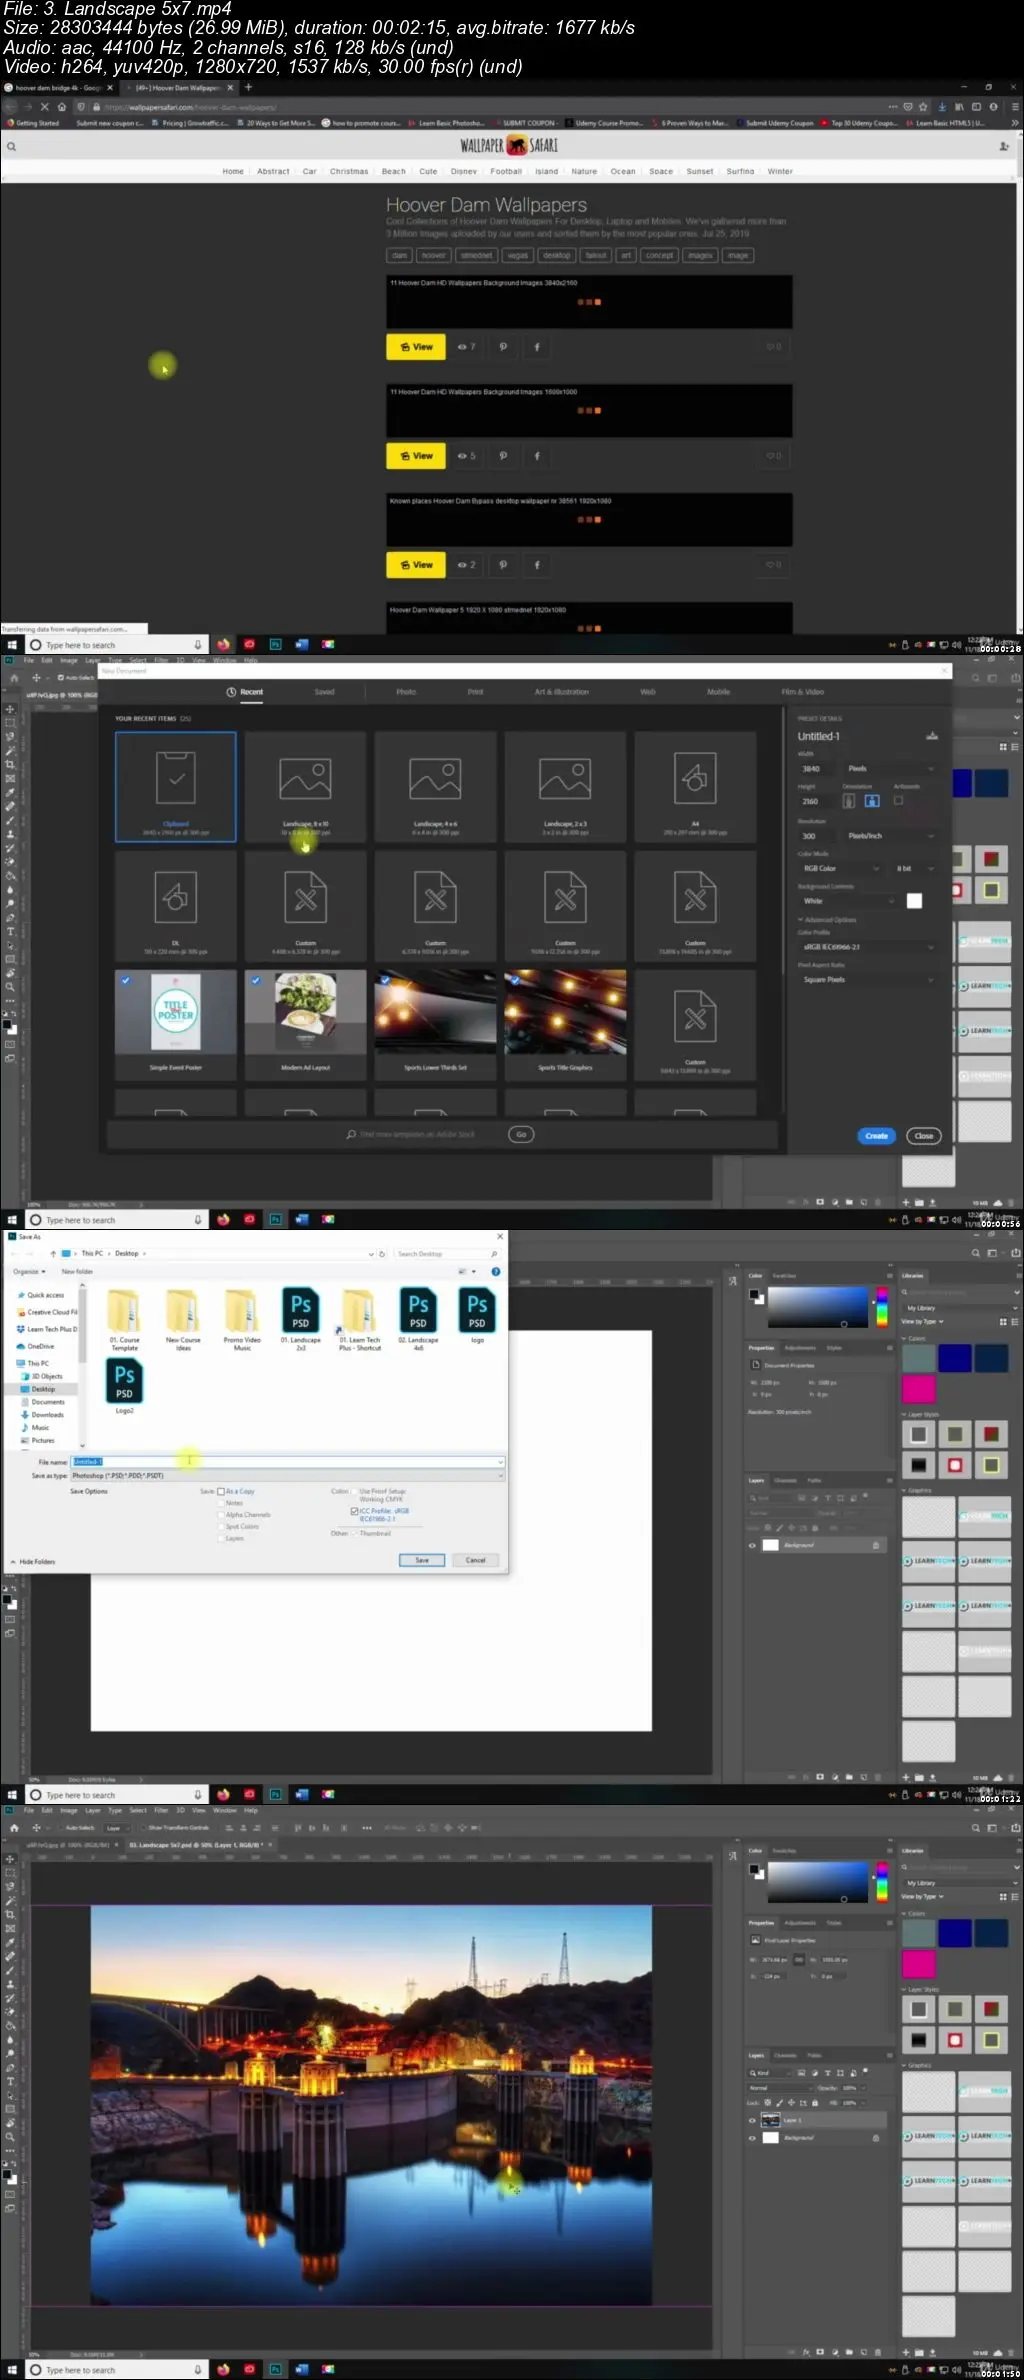Image resolution: width=1024 pixels, height=2380 pixels.
Task: Open the sRGB color profile dropdown
Action: [867, 947]
